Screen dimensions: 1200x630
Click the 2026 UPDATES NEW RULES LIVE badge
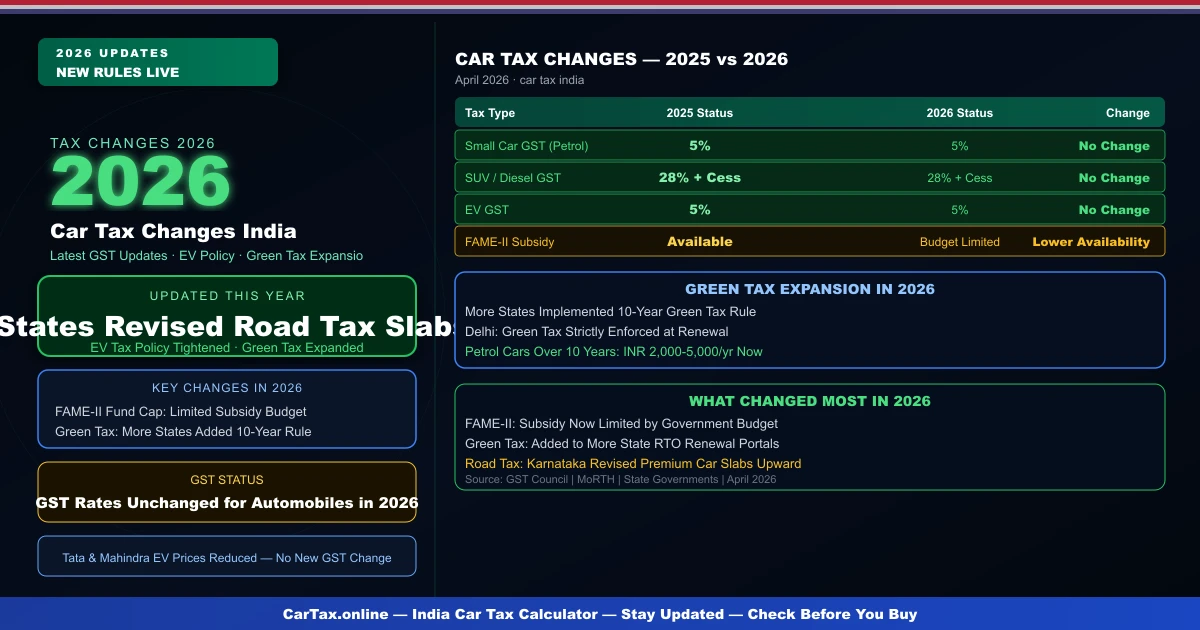[x=157, y=61]
